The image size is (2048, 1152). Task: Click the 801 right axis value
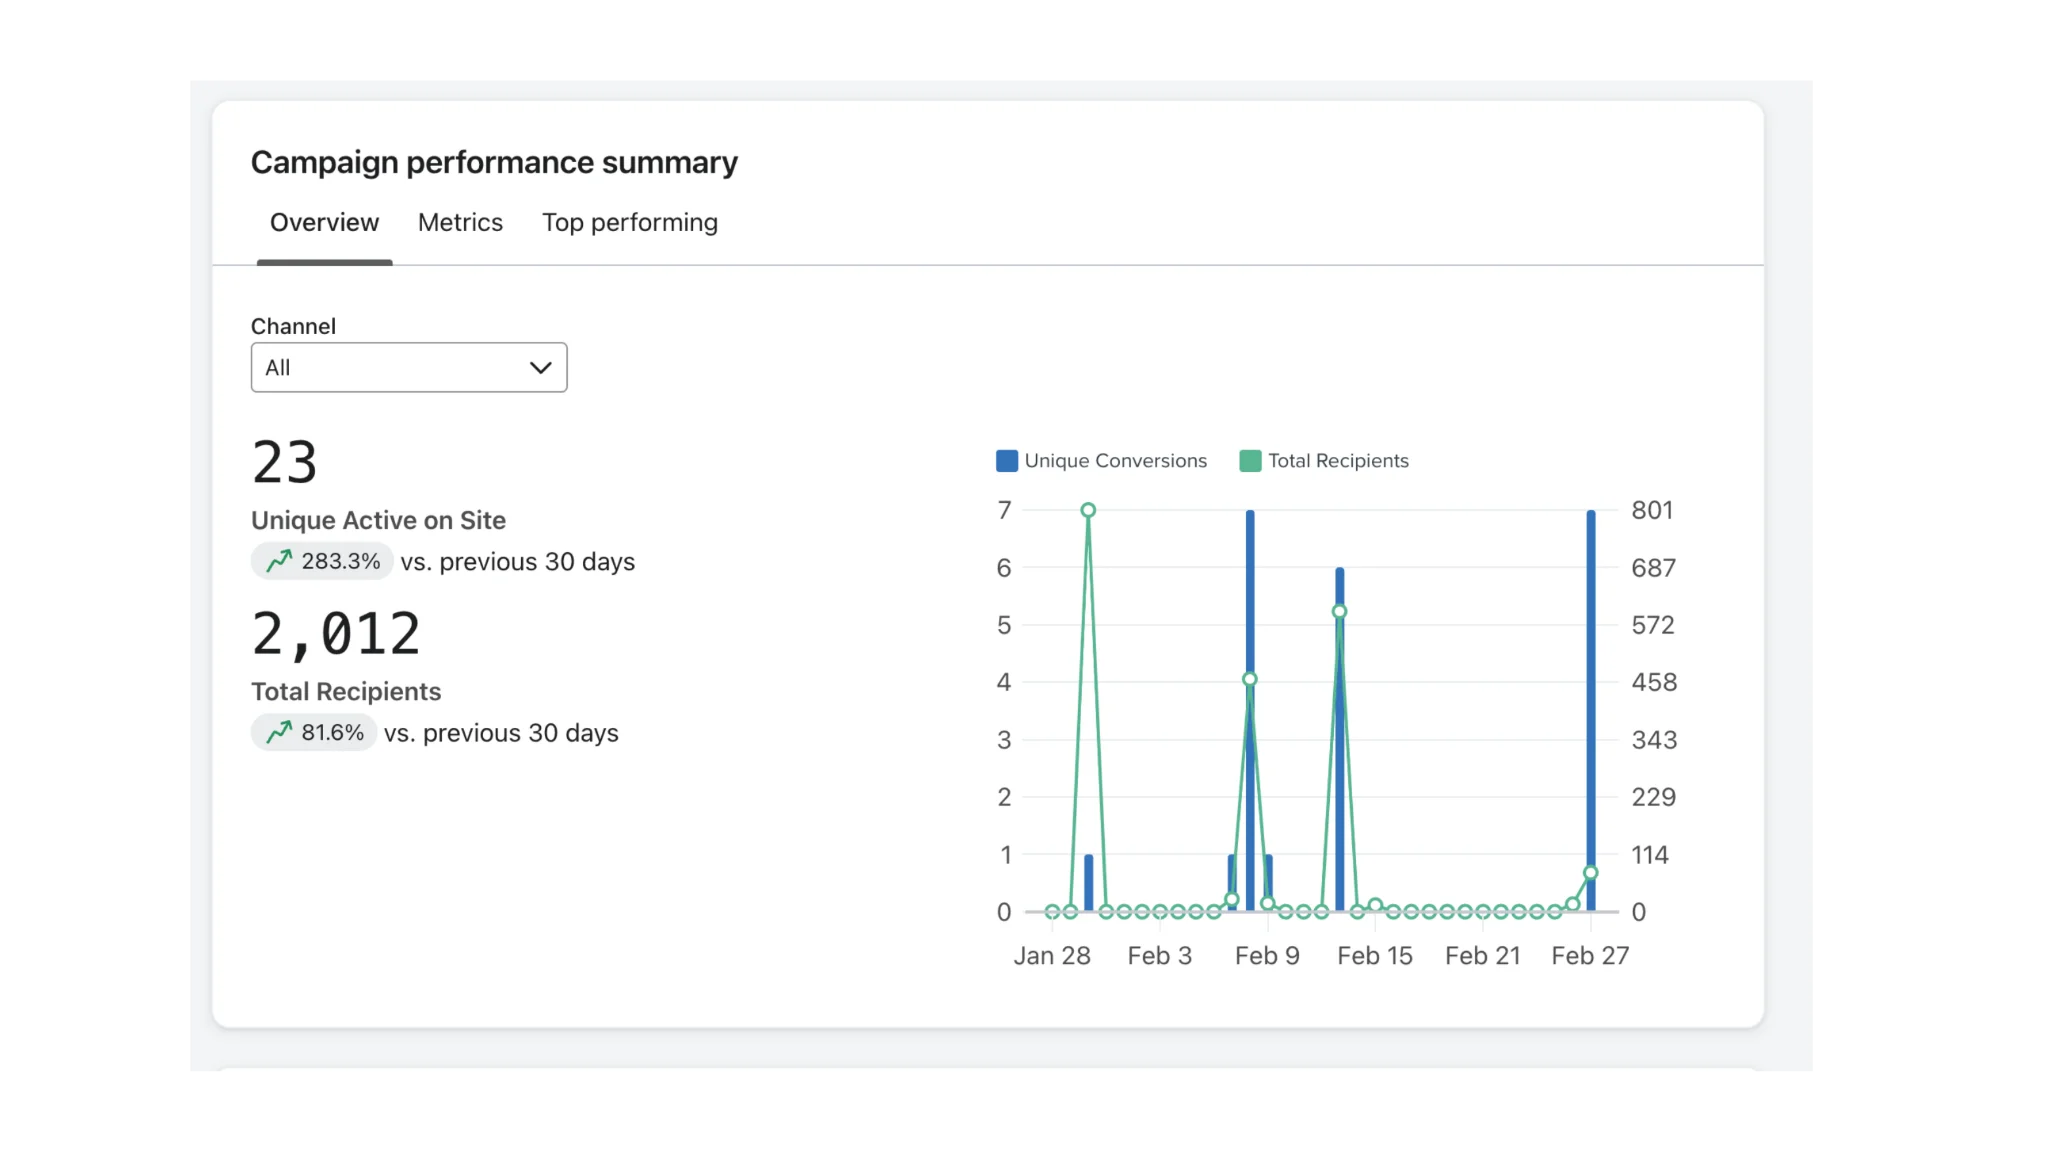tap(1652, 510)
